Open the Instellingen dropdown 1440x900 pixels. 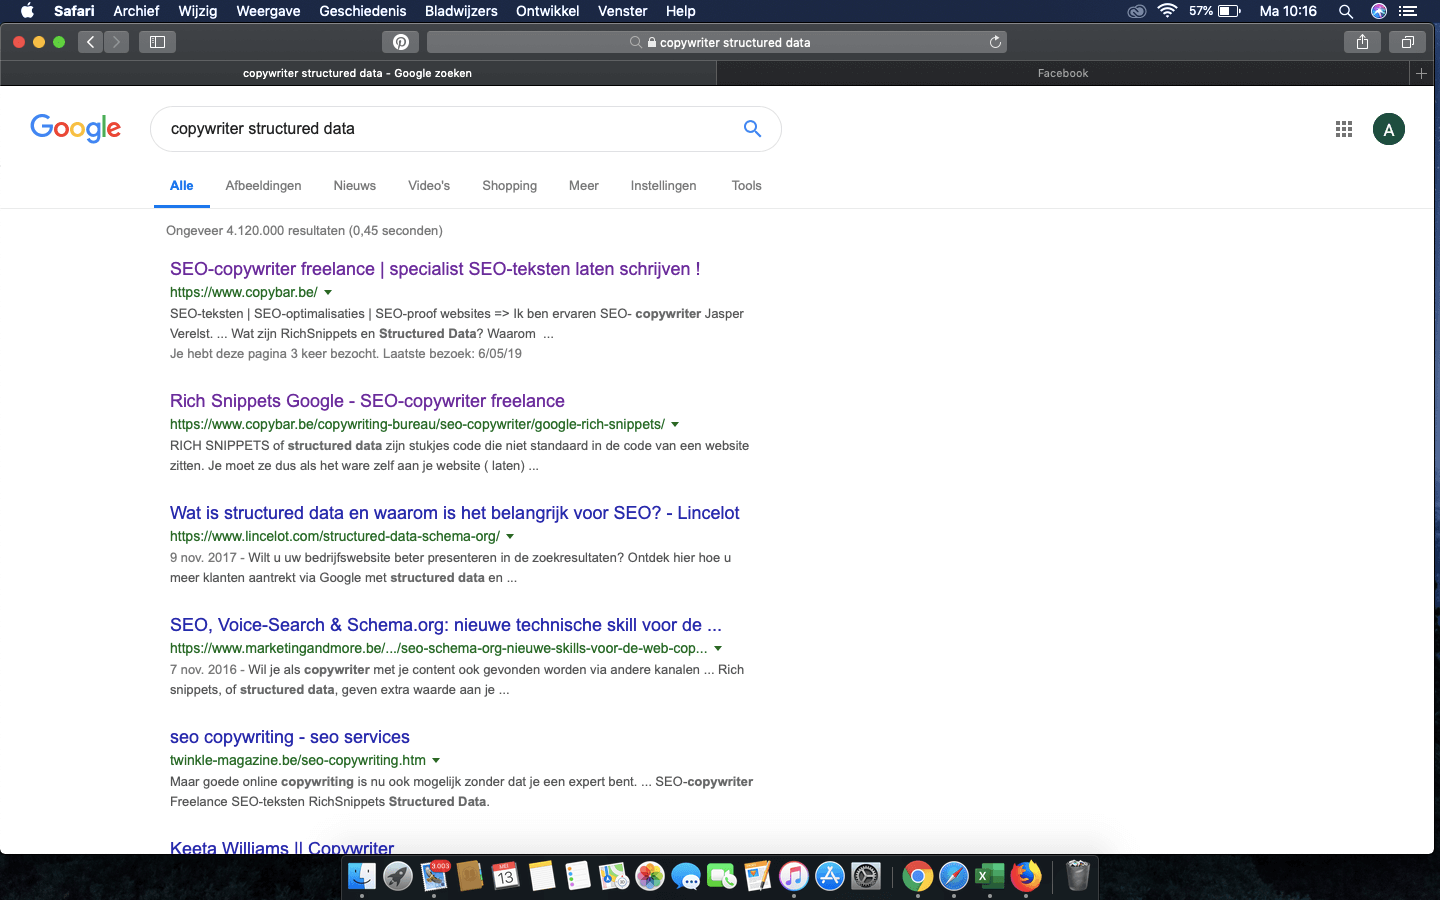click(x=663, y=186)
